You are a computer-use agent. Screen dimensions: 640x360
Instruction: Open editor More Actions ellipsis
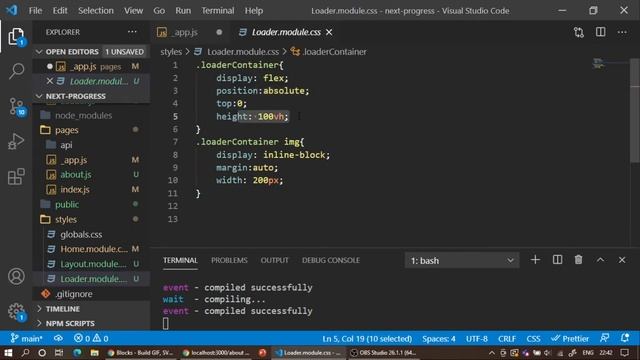(622, 32)
